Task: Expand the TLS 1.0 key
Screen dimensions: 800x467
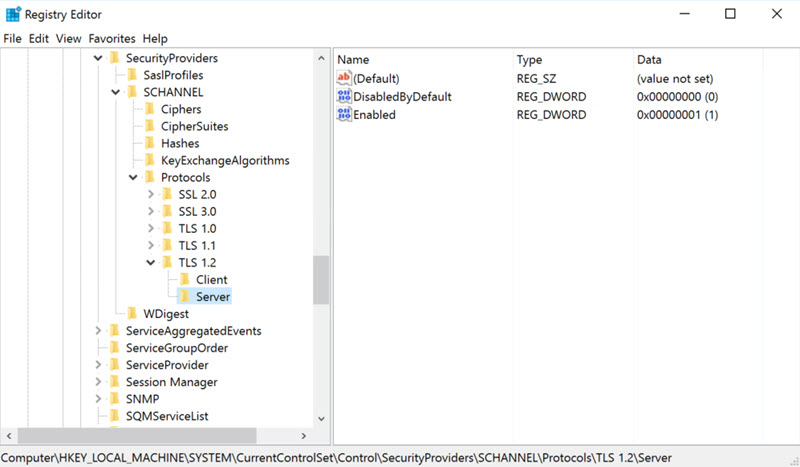Action: (151, 228)
